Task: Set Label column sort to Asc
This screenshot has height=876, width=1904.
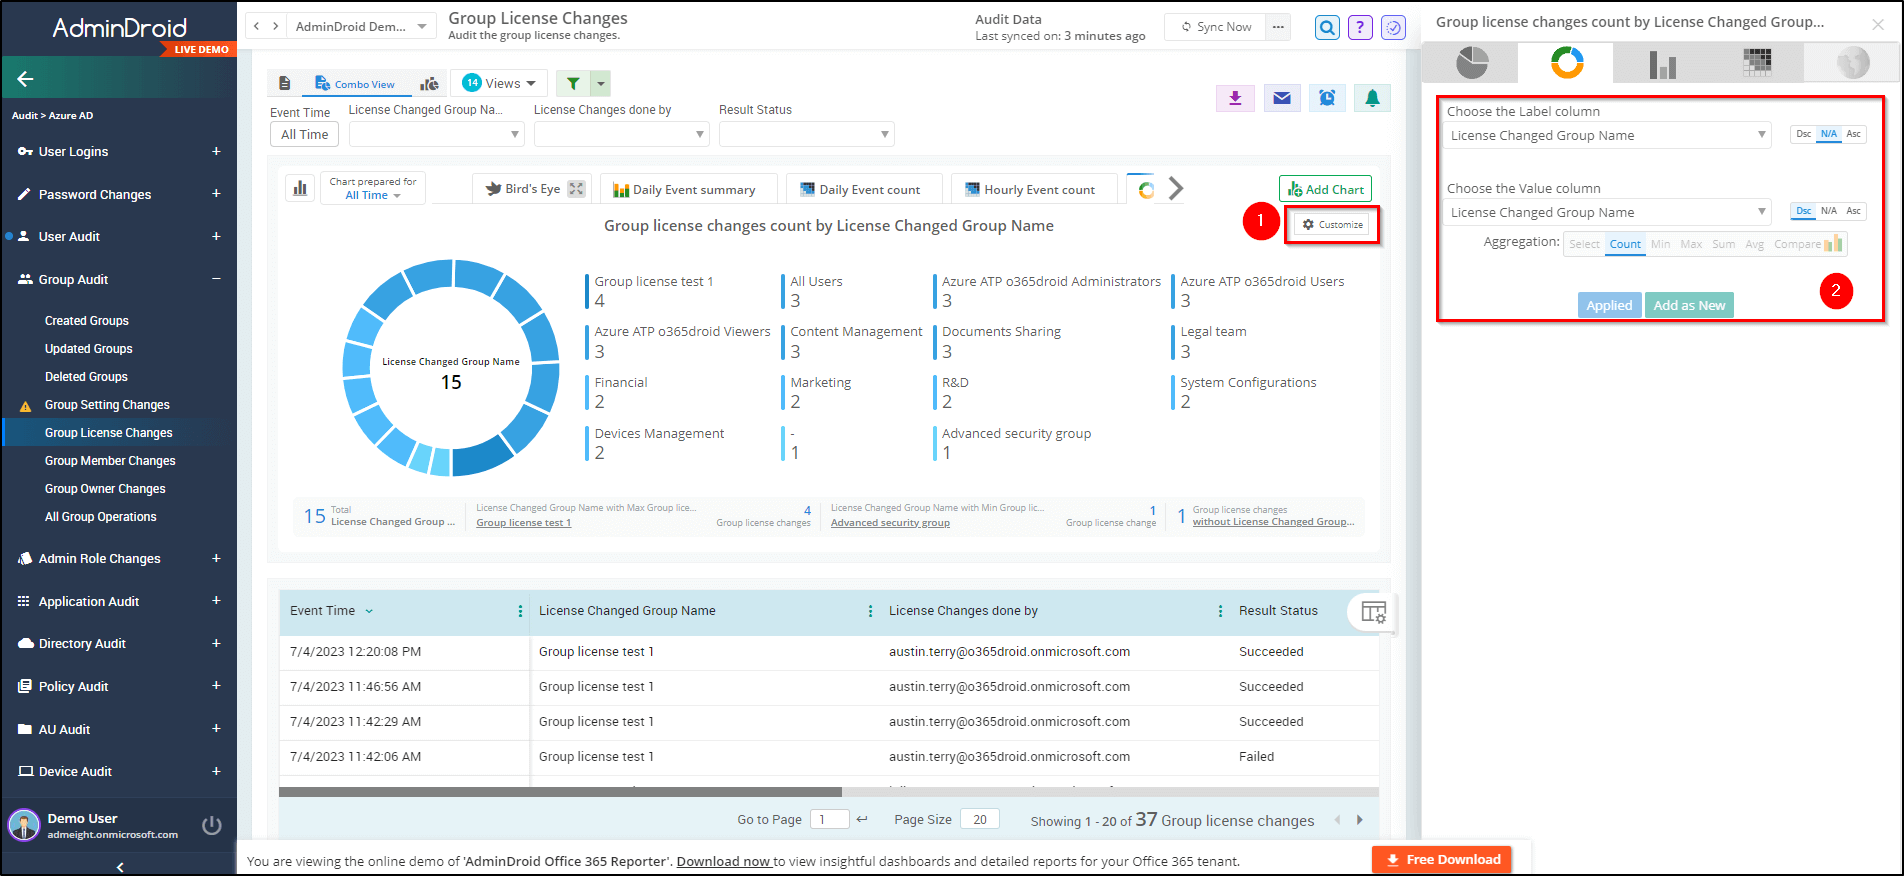Action: click(x=1853, y=134)
